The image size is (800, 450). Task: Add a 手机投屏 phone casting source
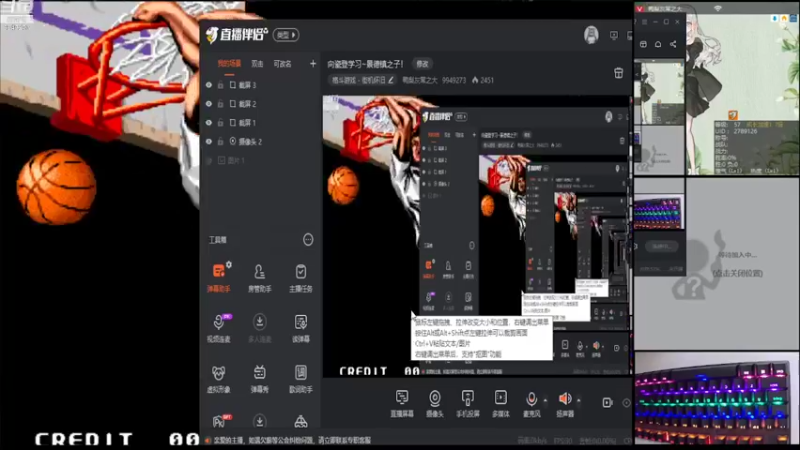tap(467, 404)
